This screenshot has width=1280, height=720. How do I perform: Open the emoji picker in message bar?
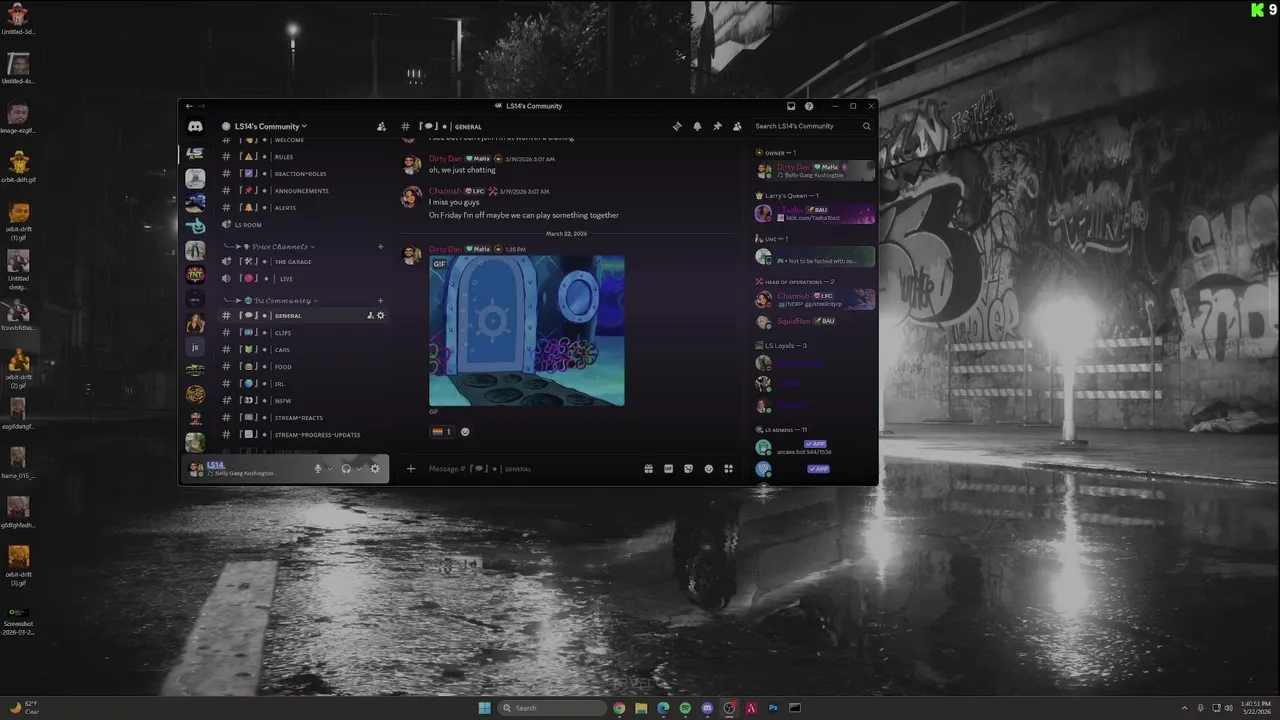point(708,468)
